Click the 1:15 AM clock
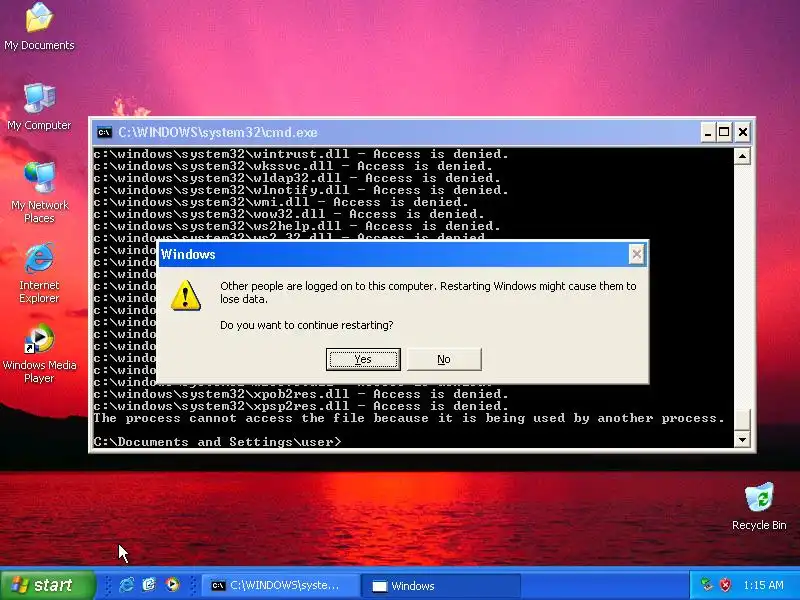The width and height of the screenshot is (800, 600). (x=763, y=585)
